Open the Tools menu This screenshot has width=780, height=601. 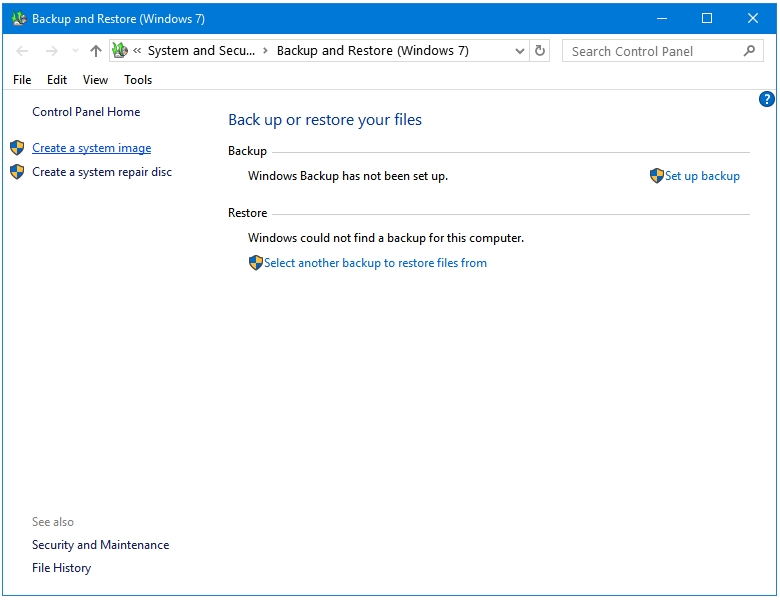tap(138, 80)
